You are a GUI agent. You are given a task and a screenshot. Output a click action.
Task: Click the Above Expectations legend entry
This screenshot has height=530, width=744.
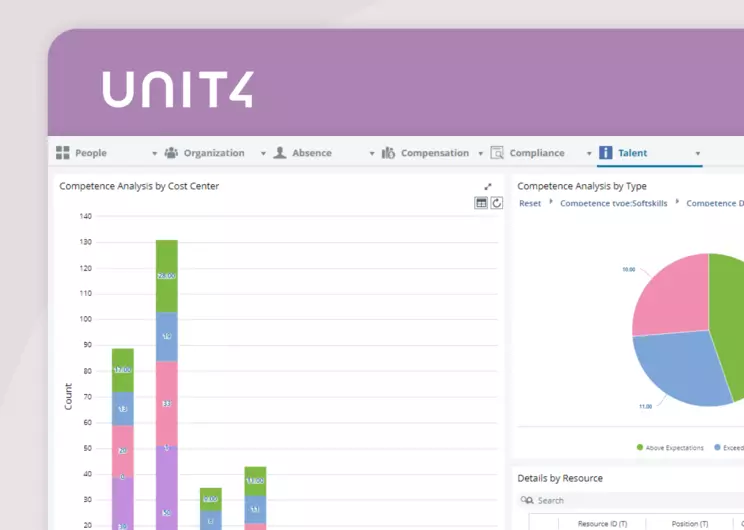tap(670, 447)
